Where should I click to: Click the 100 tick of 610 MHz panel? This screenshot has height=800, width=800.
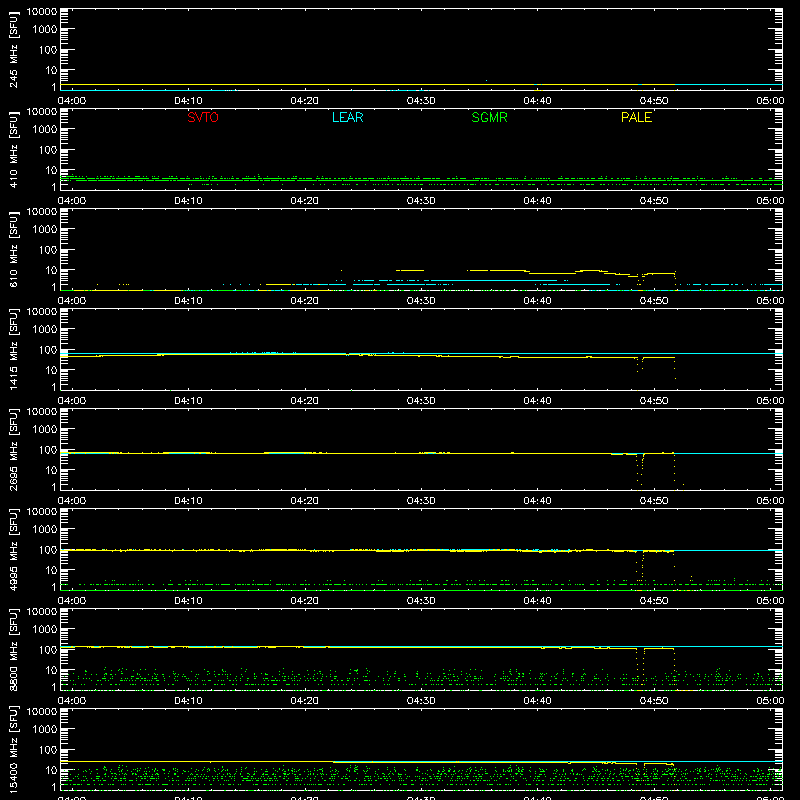click(x=48, y=250)
